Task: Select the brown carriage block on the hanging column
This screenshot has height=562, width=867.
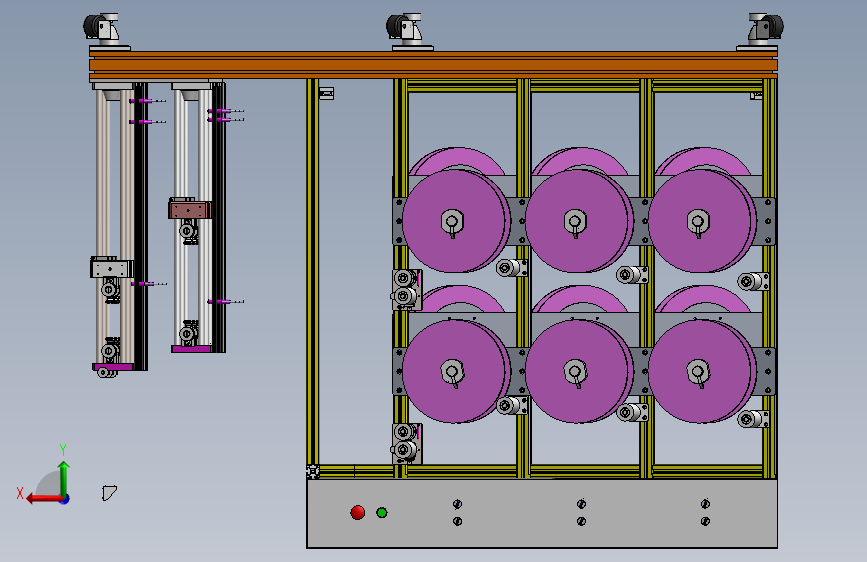Action: (189, 209)
